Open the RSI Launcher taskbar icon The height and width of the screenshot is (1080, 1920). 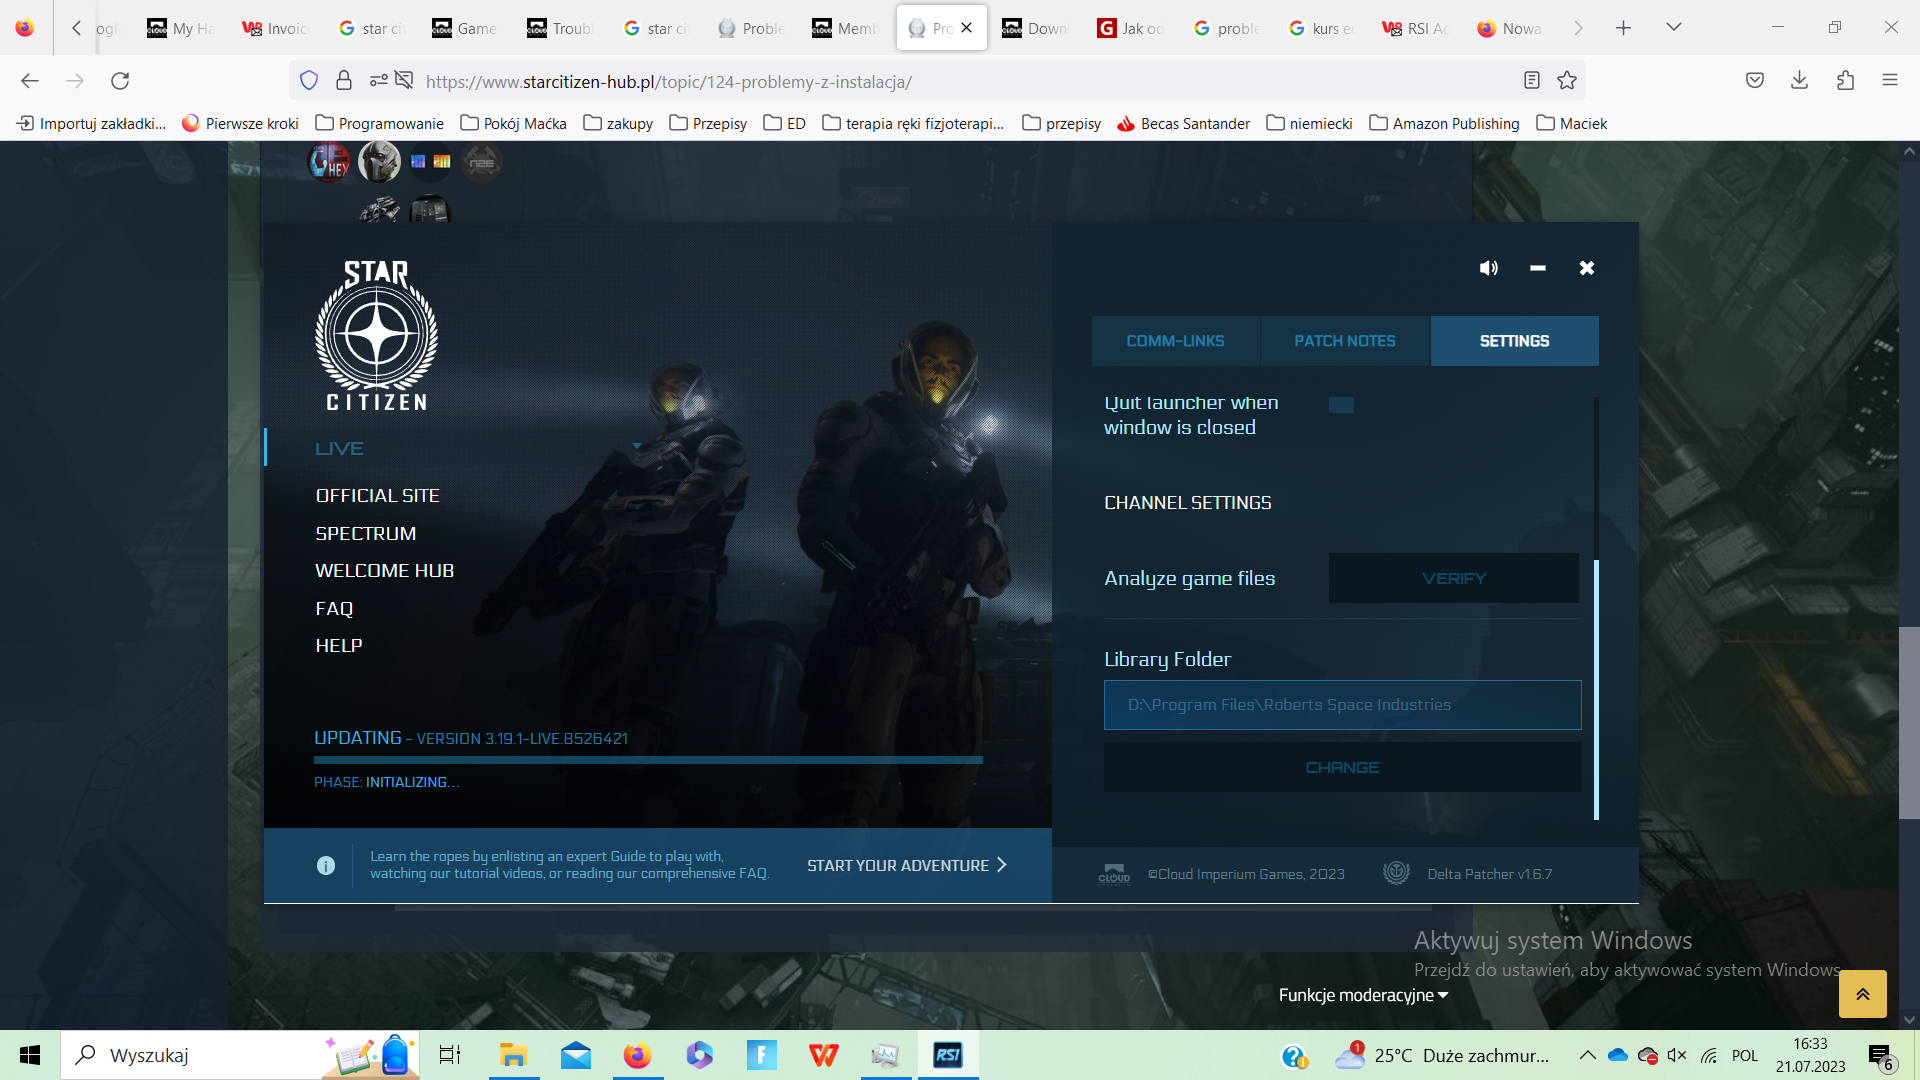point(947,1055)
